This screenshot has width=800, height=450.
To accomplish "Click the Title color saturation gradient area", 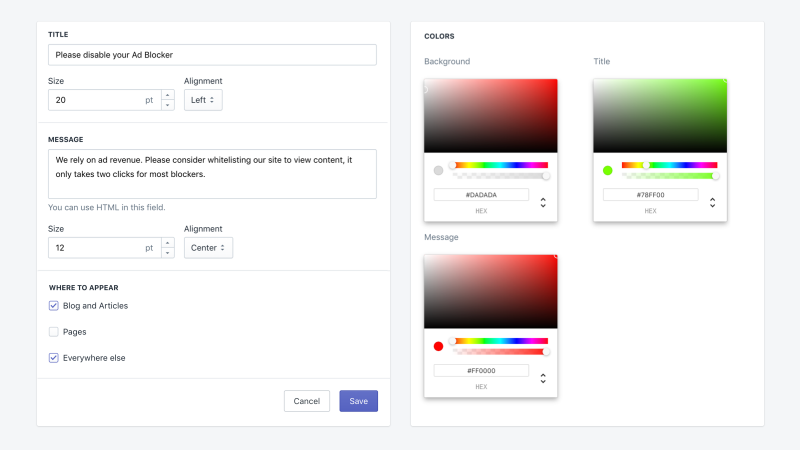I will coord(660,116).
